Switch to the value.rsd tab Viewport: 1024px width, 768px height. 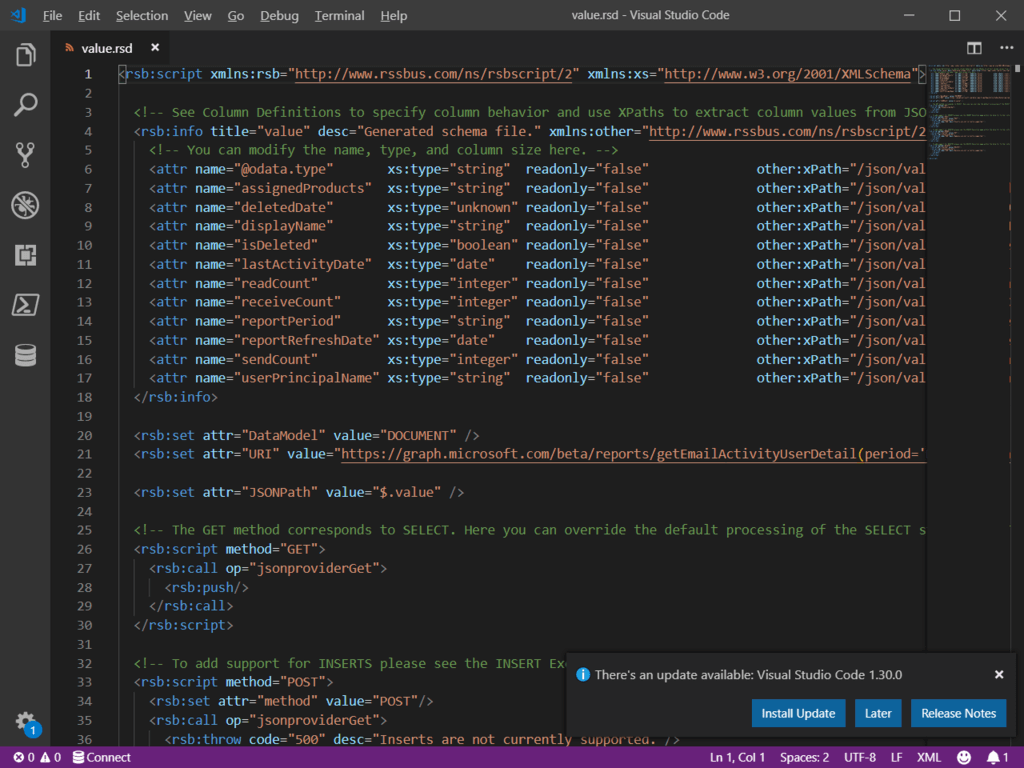tap(107, 48)
